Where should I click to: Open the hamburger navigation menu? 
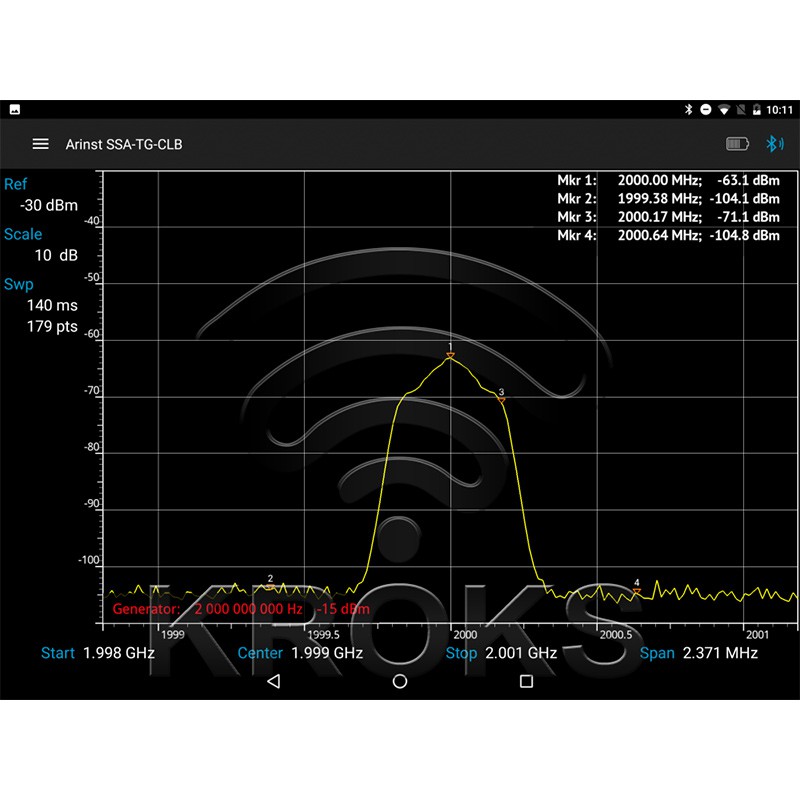click(40, 144)
